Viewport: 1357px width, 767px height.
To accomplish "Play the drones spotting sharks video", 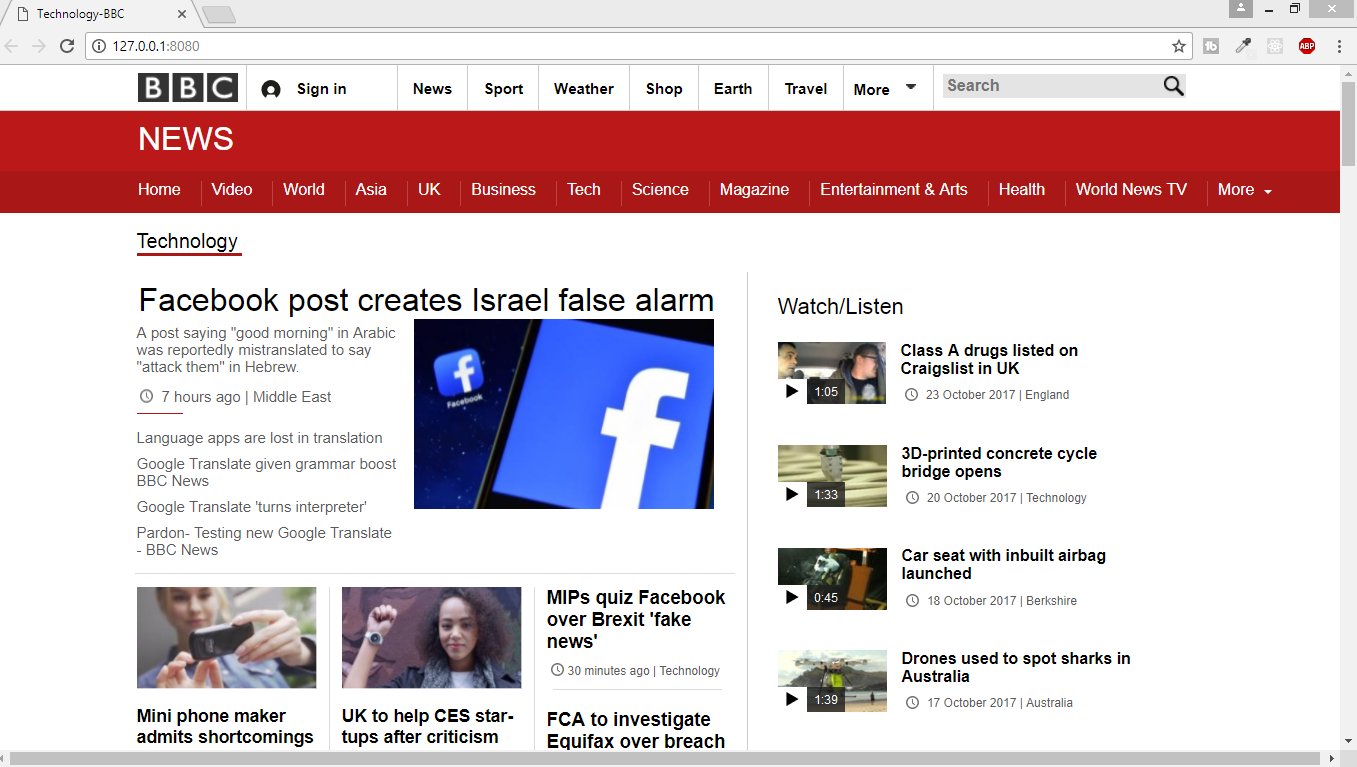I will pyautogui.click(x=792, y=699).
